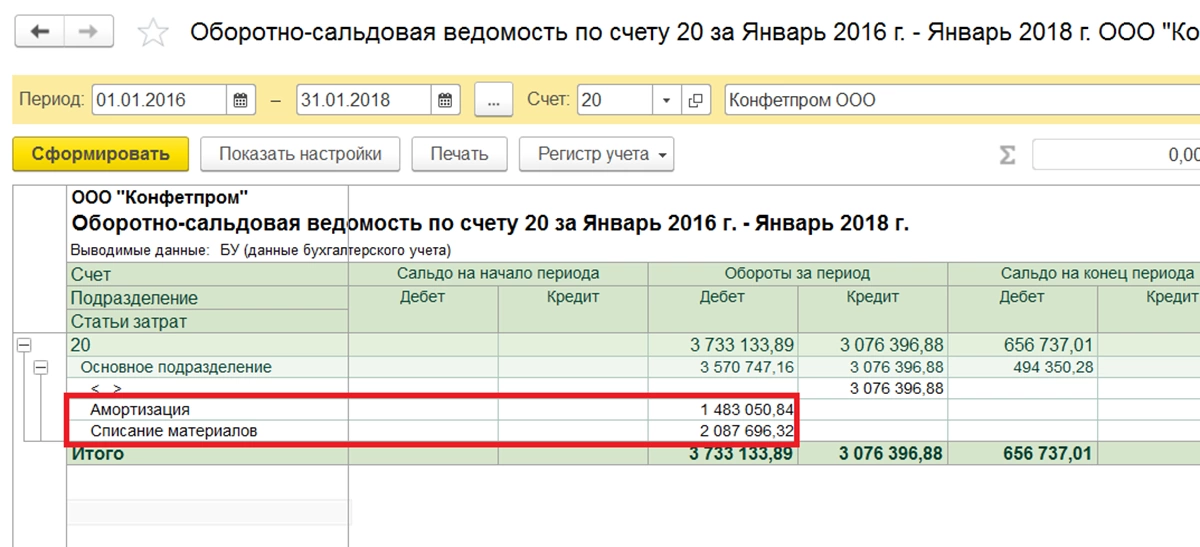This screenshot has height=547, width=1200.
Task: Collapse account 20 group in report
Action: coord(23,345)
